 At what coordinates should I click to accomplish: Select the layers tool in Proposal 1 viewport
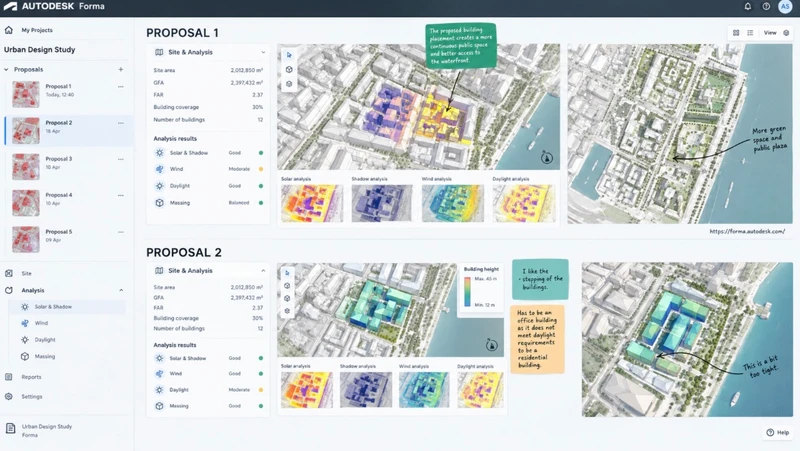point(289,84)
